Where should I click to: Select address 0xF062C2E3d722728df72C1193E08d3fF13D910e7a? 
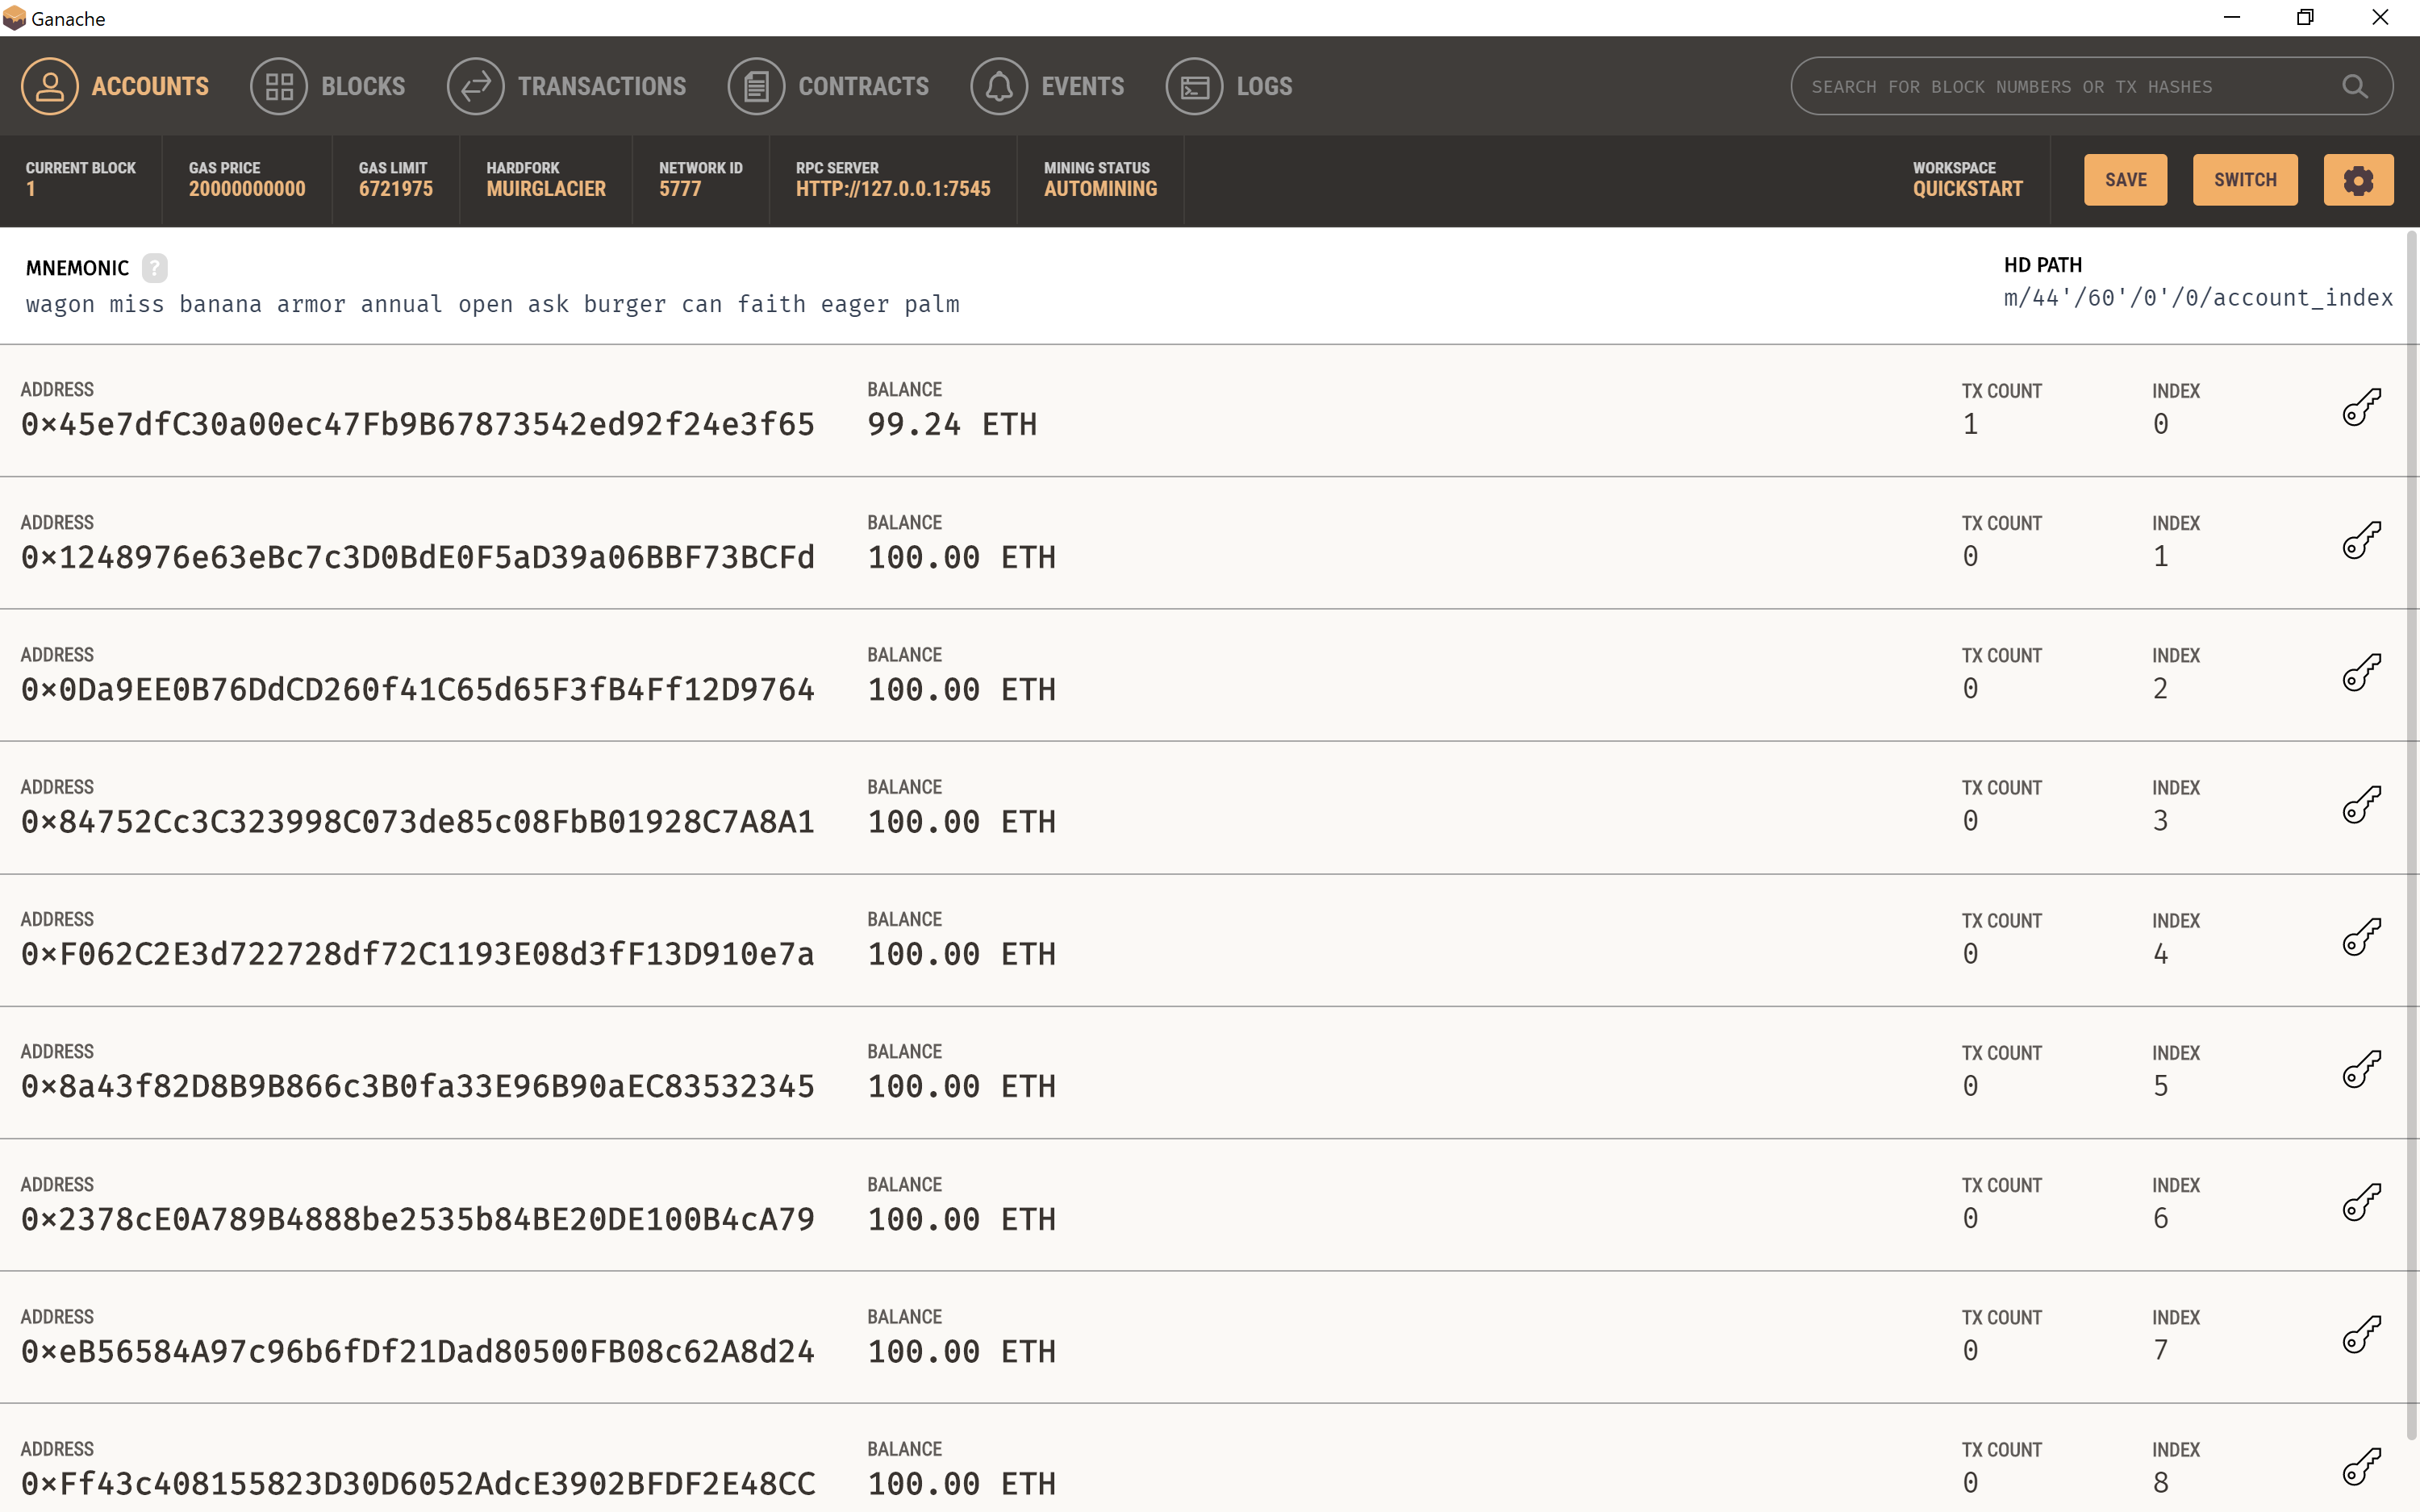click(x=418, y=954)
